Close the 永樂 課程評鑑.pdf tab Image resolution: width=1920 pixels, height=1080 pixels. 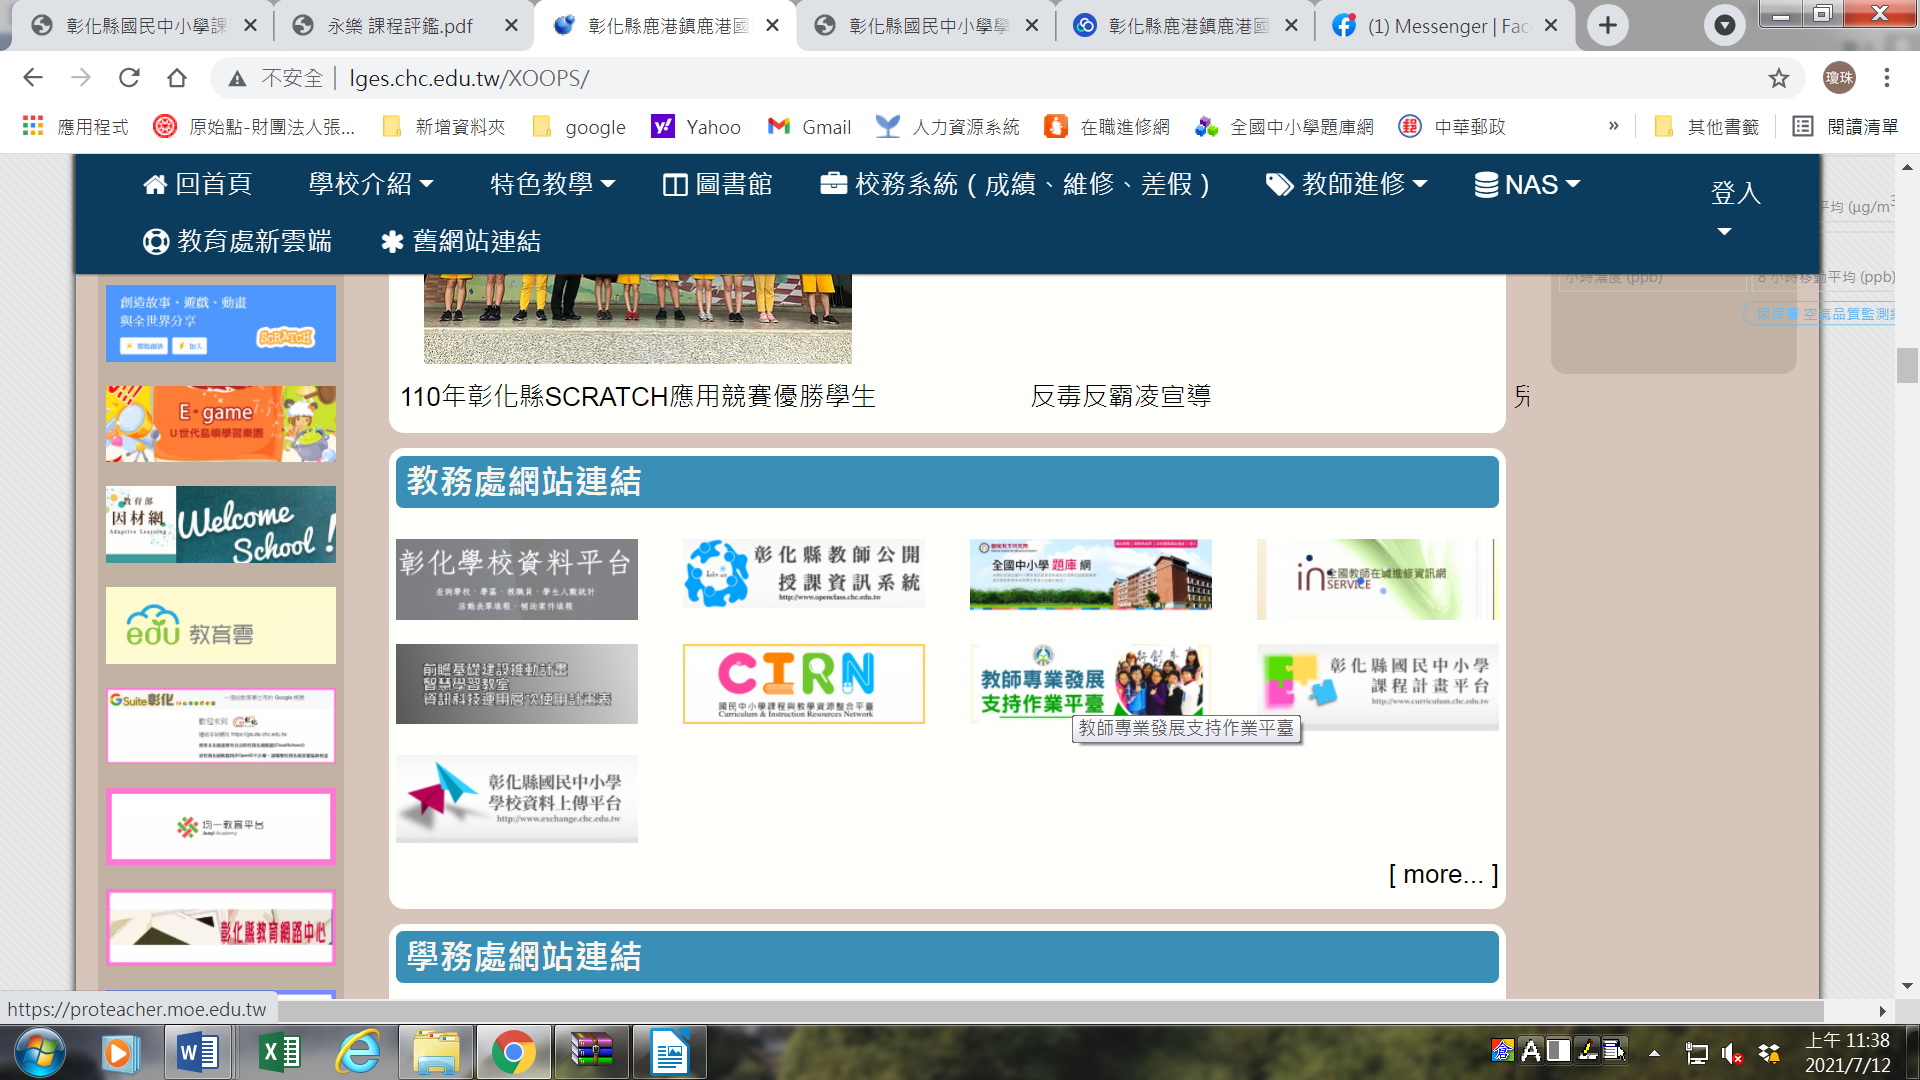pos(511,26)
